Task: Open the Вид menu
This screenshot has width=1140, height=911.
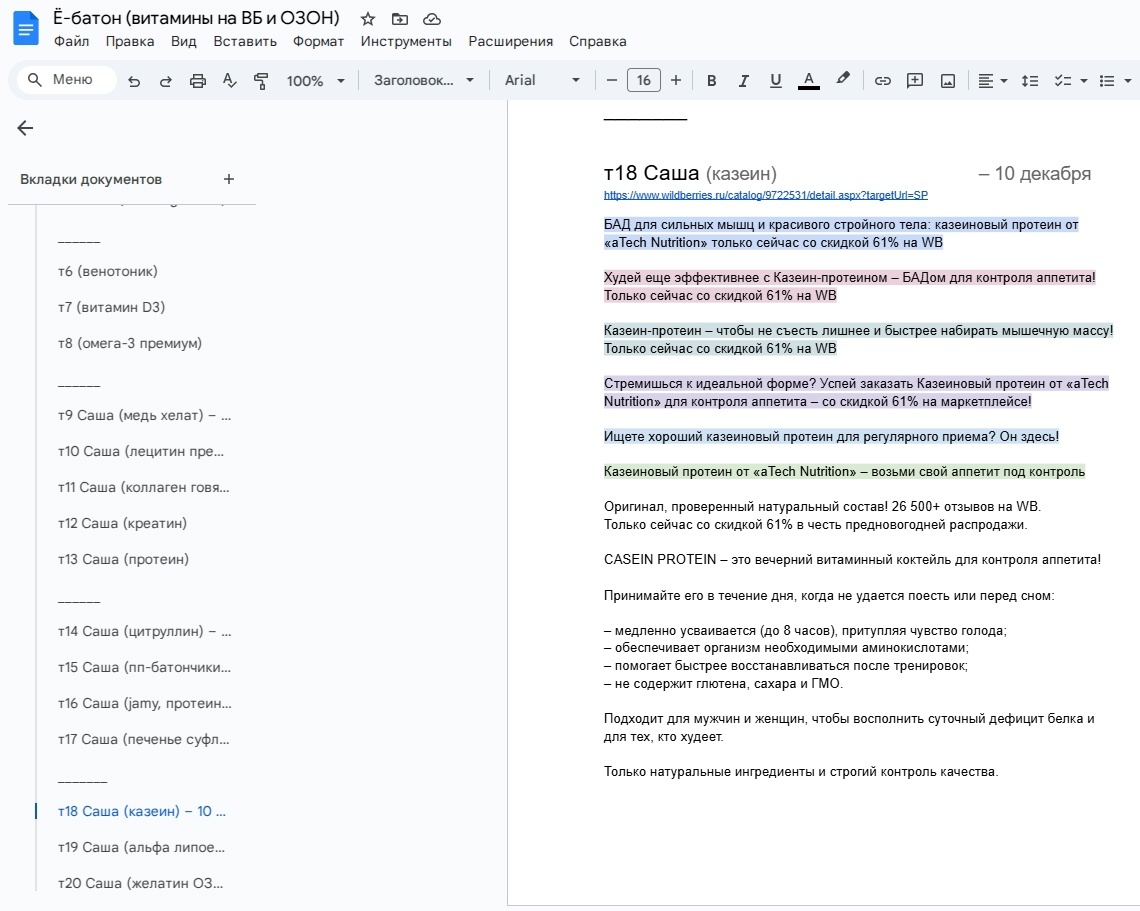Action: (x=184, y=41)
